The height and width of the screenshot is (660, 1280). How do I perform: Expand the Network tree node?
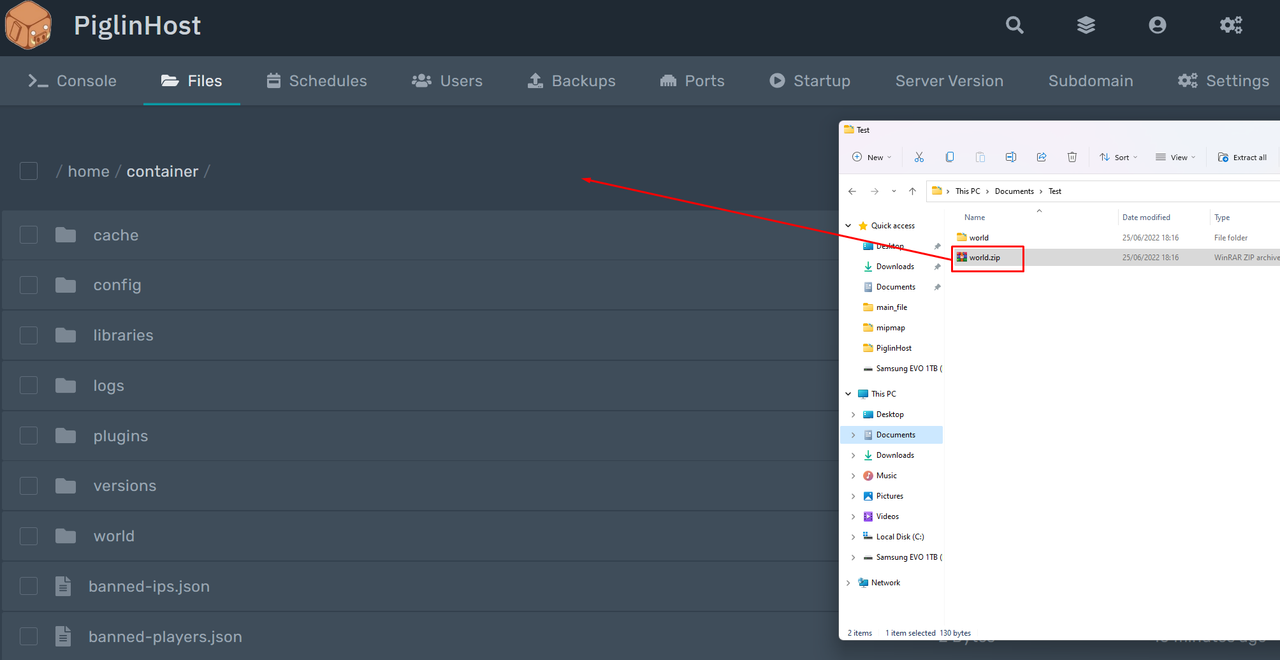848,583
